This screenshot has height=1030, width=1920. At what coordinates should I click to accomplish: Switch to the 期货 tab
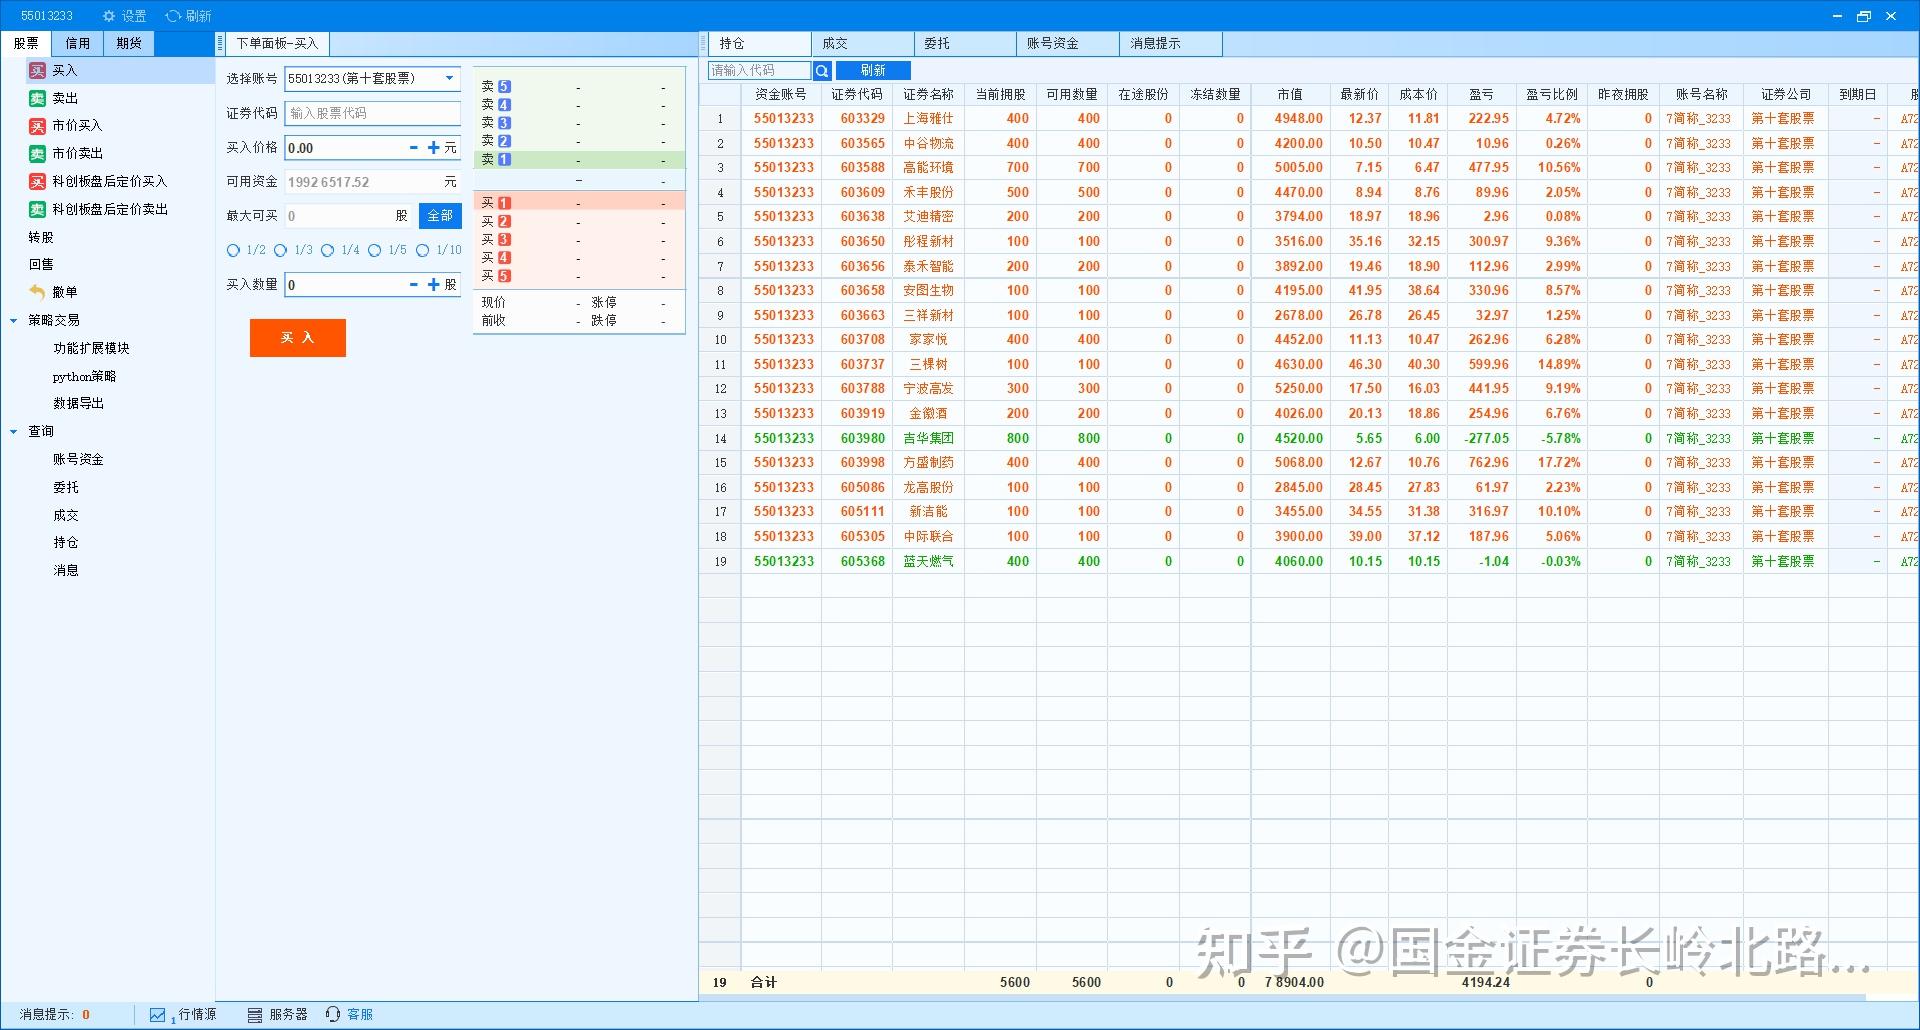pos(128,43)
